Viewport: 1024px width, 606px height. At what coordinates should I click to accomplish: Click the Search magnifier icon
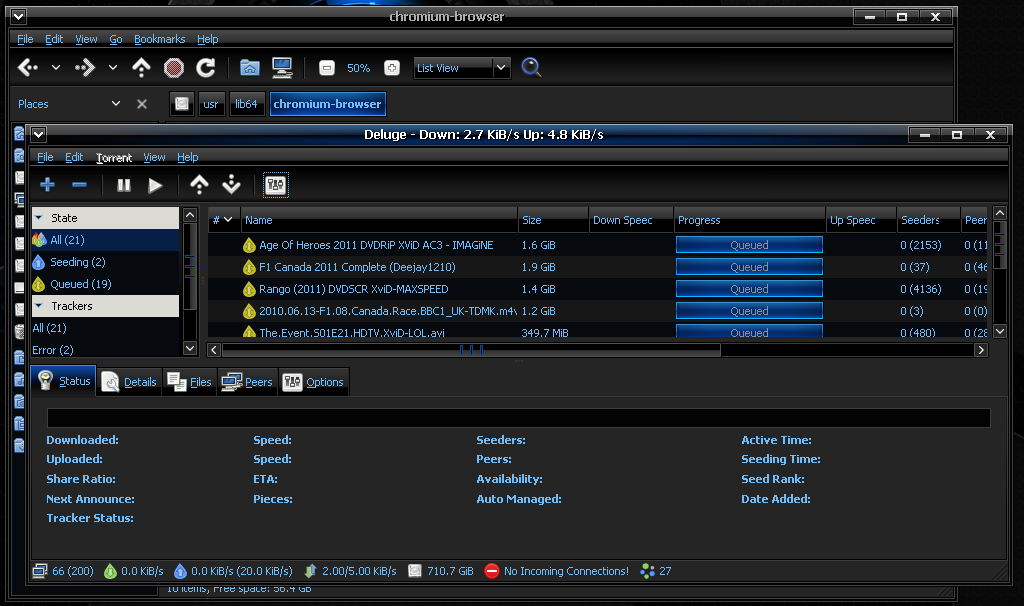[x=531, y=67]
